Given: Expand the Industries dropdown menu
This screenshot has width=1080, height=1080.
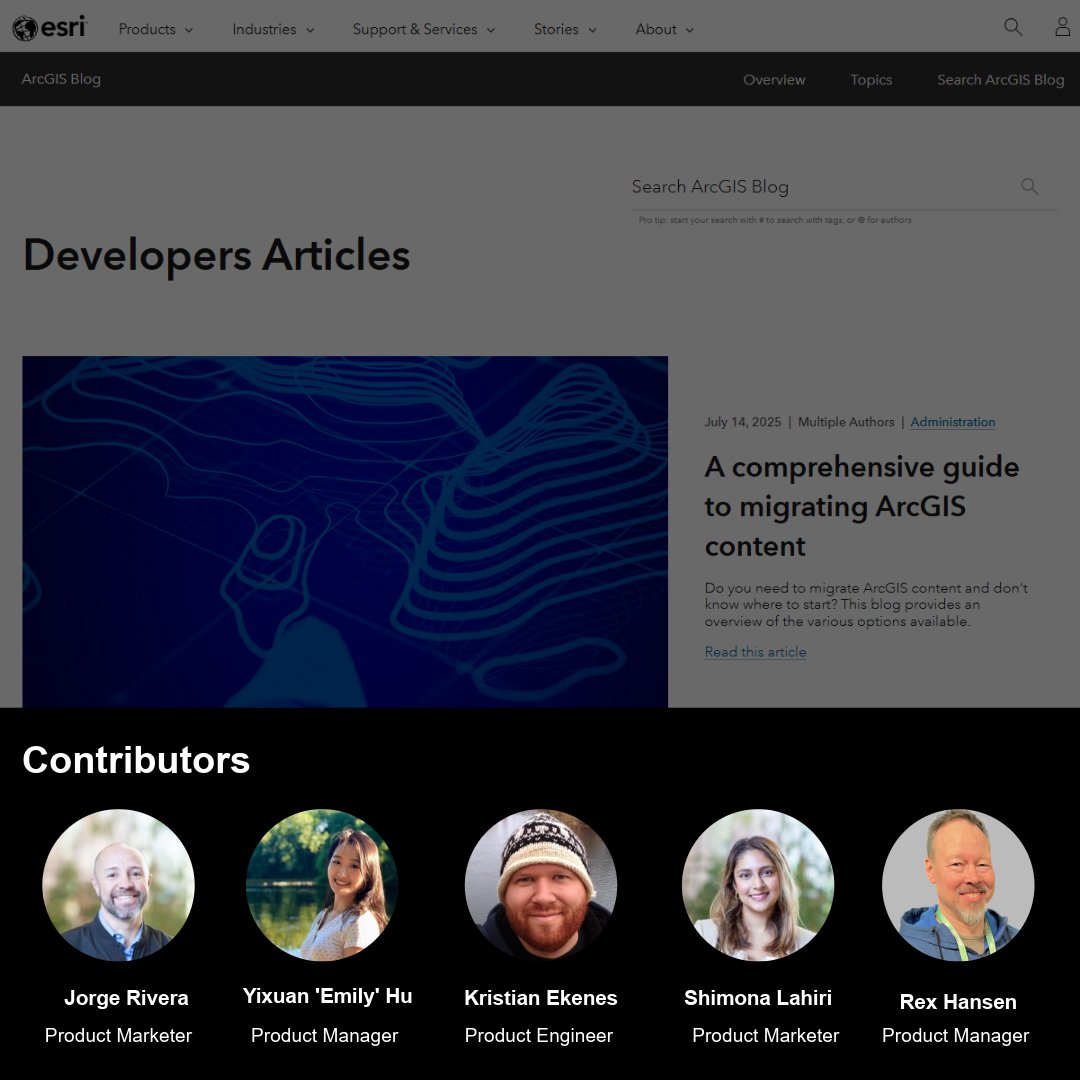Looking at the screenshot, I should click(x=273, y=29).
